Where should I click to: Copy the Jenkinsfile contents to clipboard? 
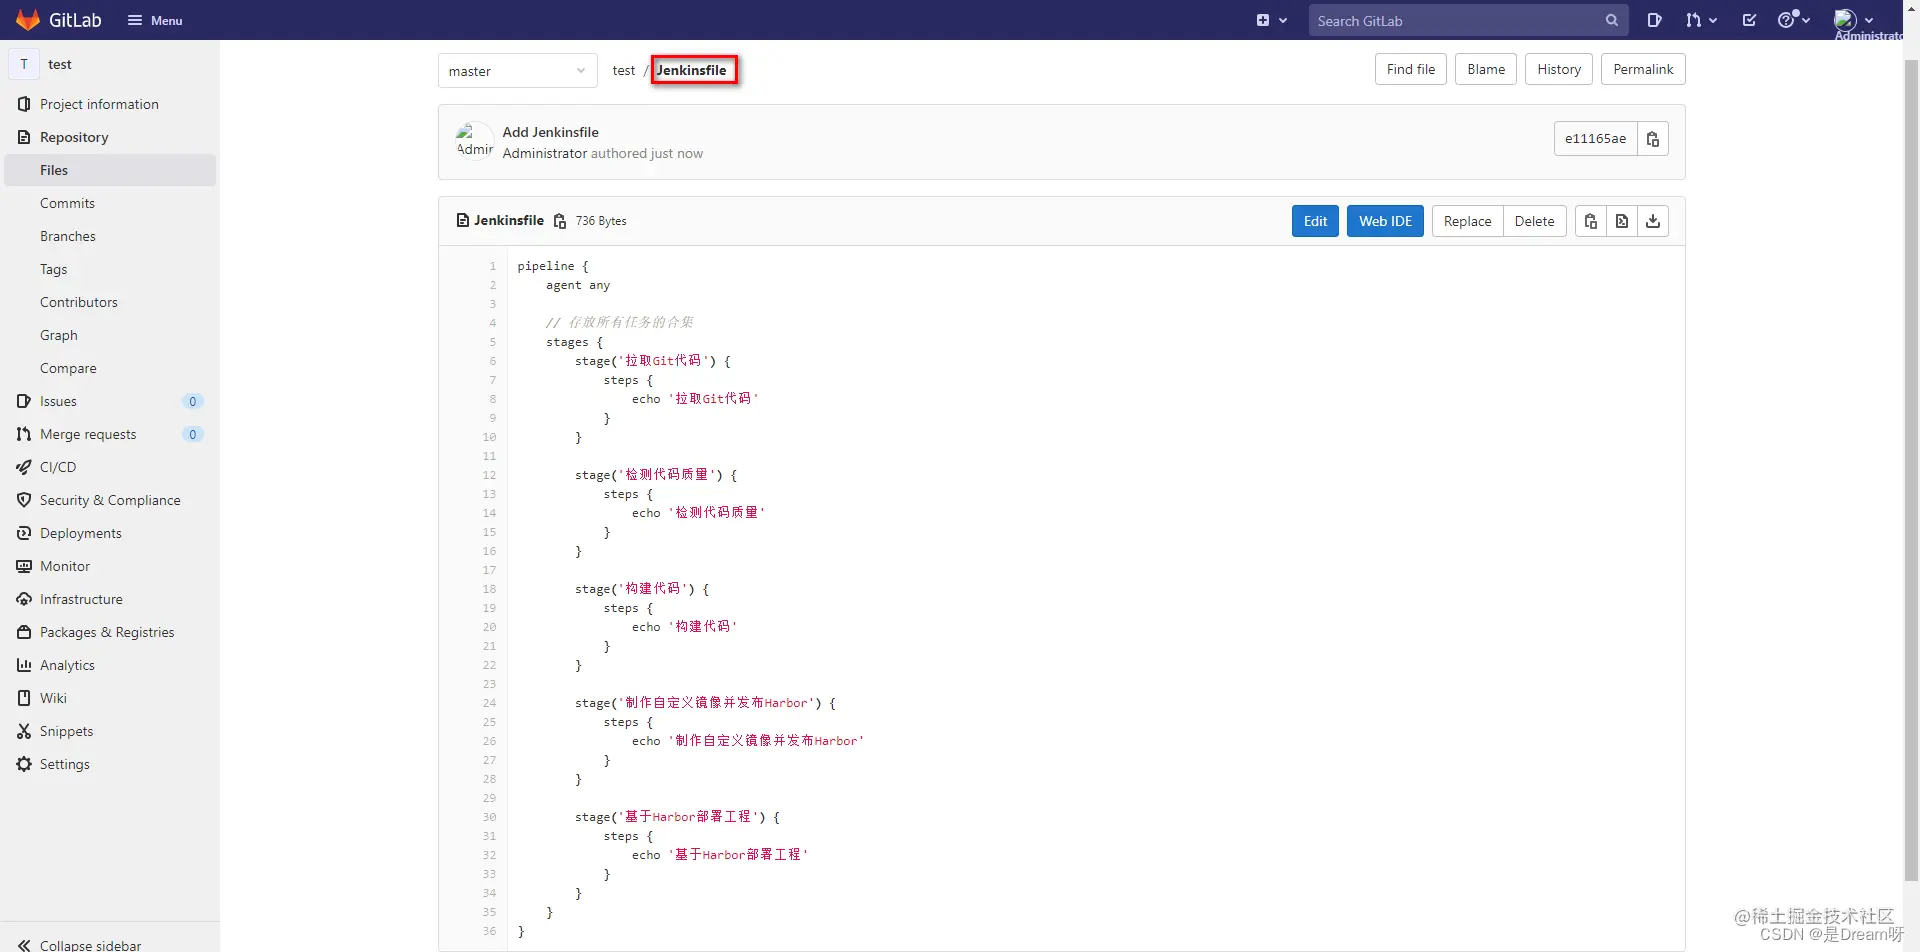click(1591, 221)
